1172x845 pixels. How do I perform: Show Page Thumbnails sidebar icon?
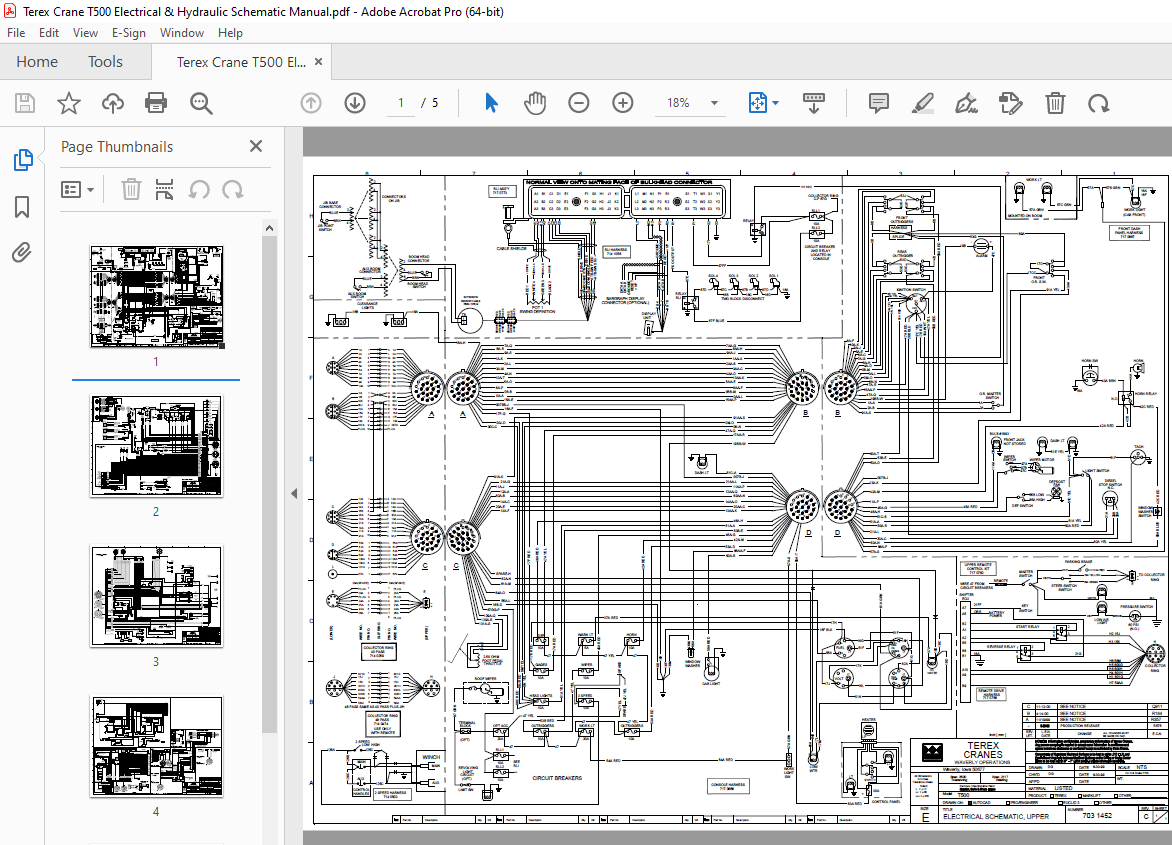click(x=22, y=160)
